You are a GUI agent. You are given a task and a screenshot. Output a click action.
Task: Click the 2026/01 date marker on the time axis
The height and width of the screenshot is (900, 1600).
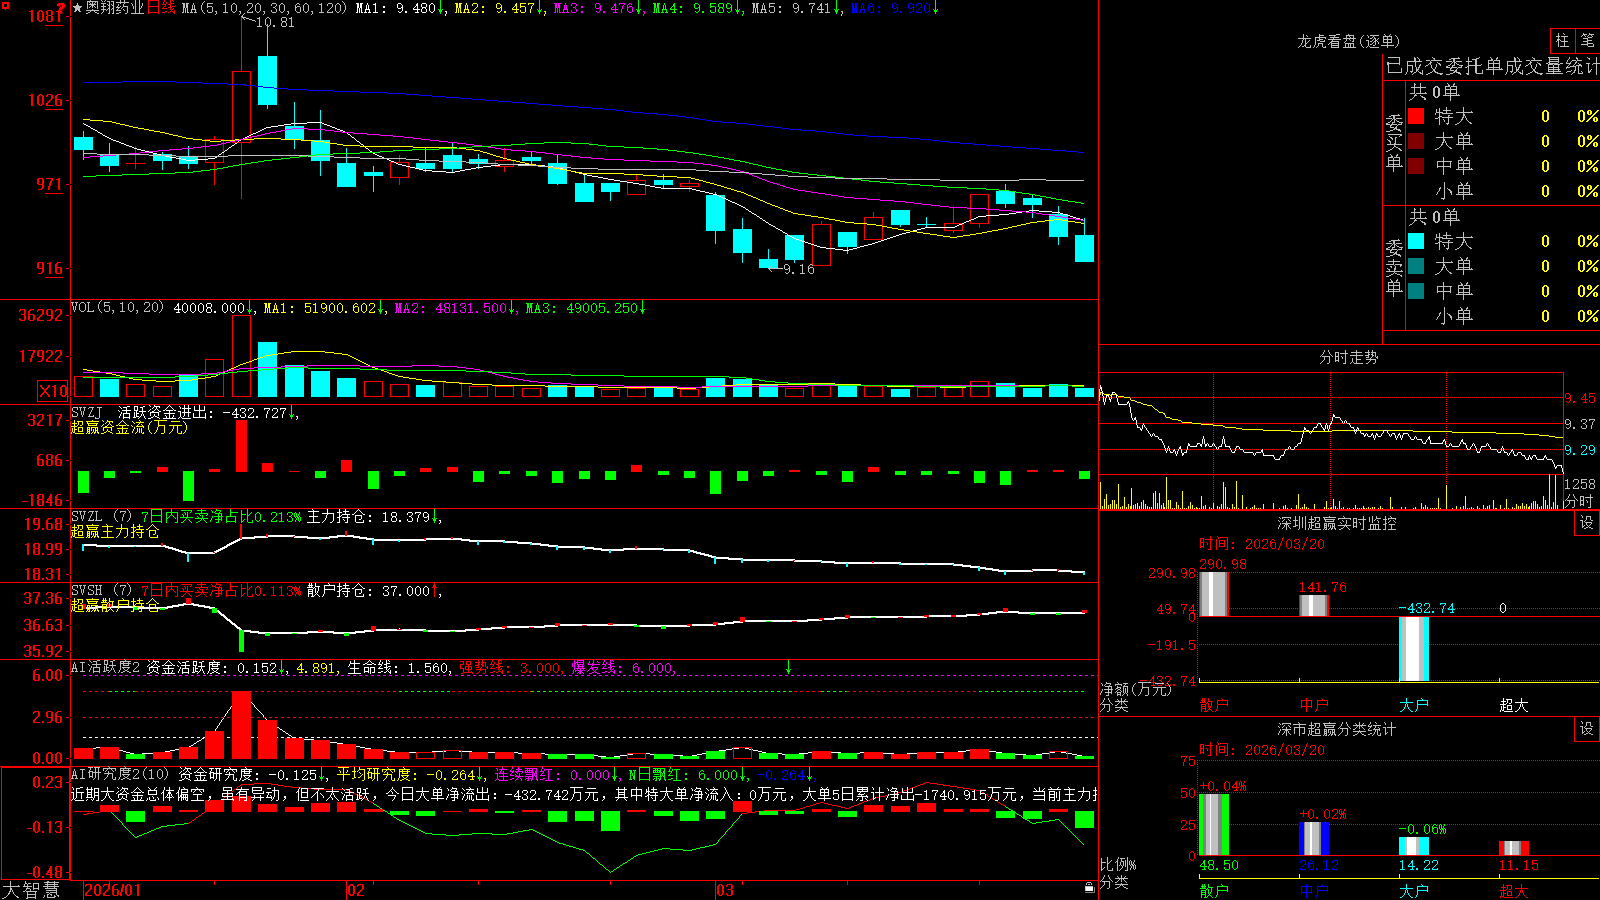pos(112,890)
